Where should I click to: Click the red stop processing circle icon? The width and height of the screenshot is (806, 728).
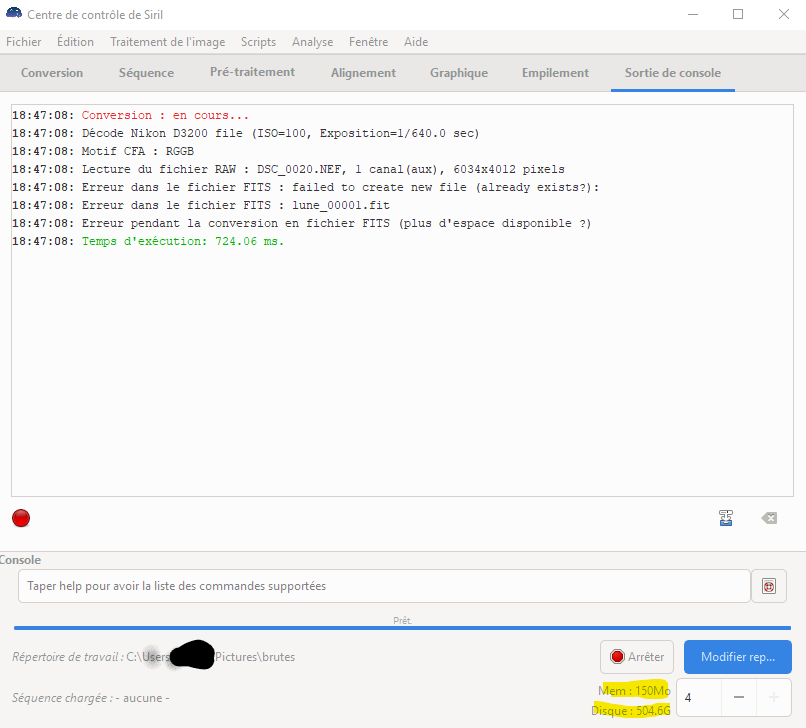(x=21, y=518)
